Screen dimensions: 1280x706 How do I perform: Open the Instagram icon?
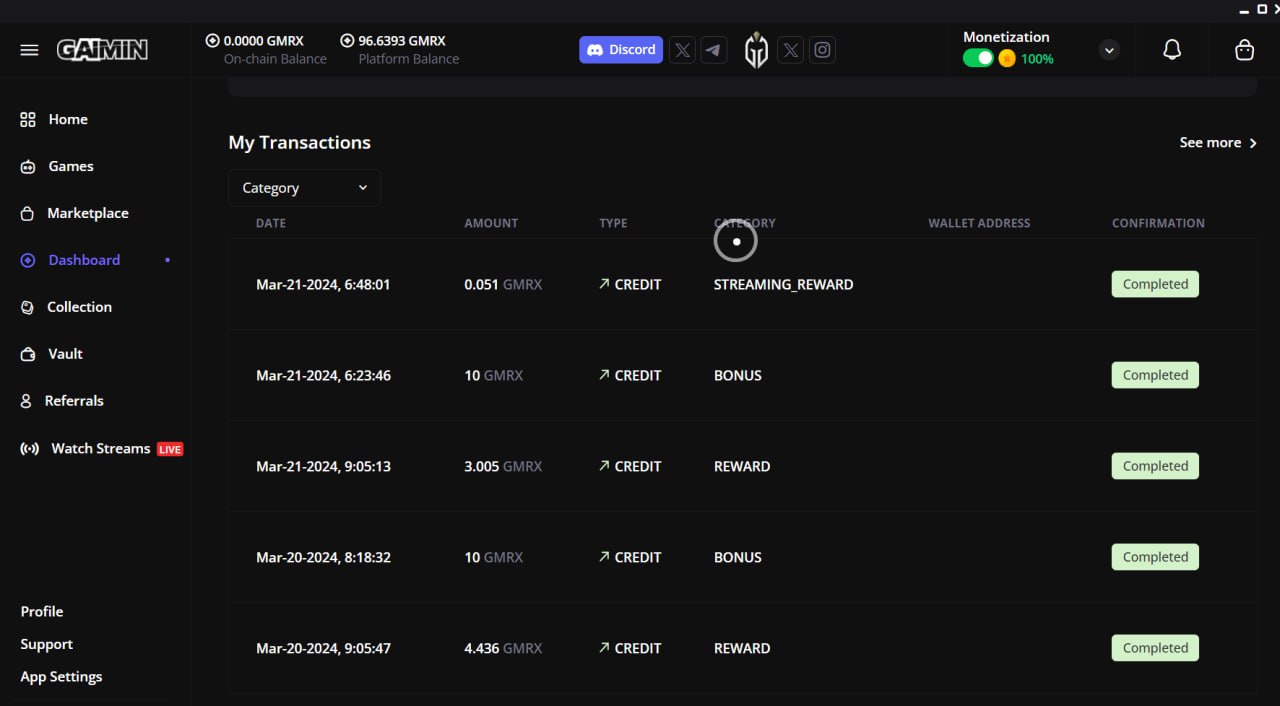[x=822, y=50]
